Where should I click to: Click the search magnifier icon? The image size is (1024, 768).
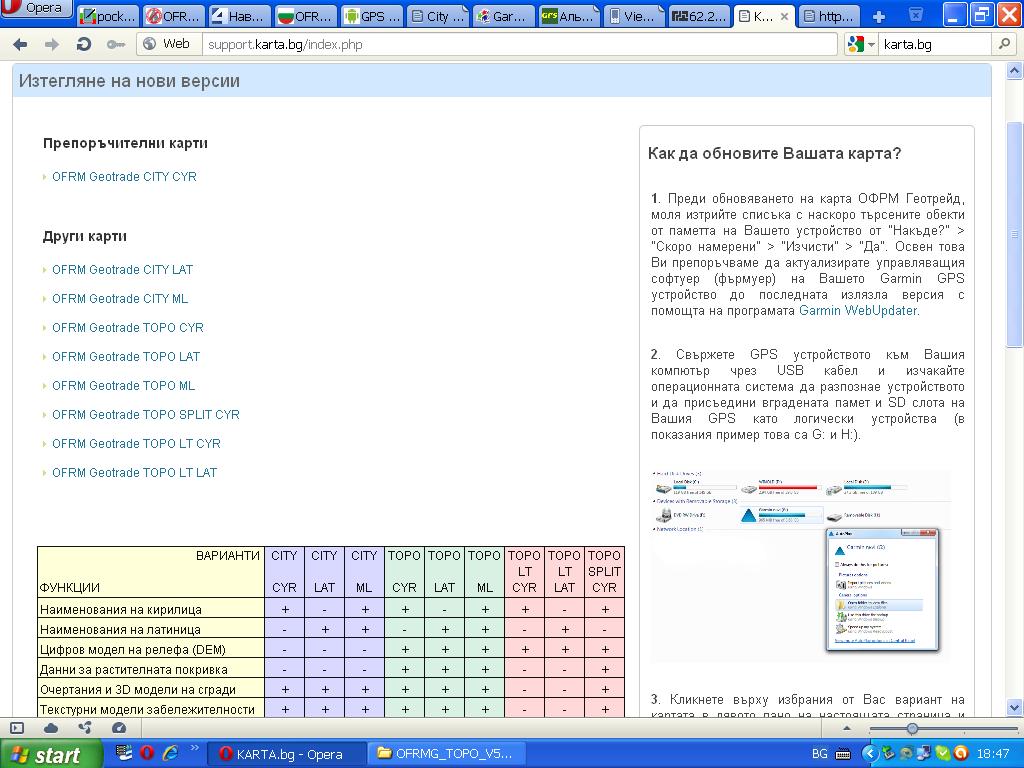pos(1003,44)
